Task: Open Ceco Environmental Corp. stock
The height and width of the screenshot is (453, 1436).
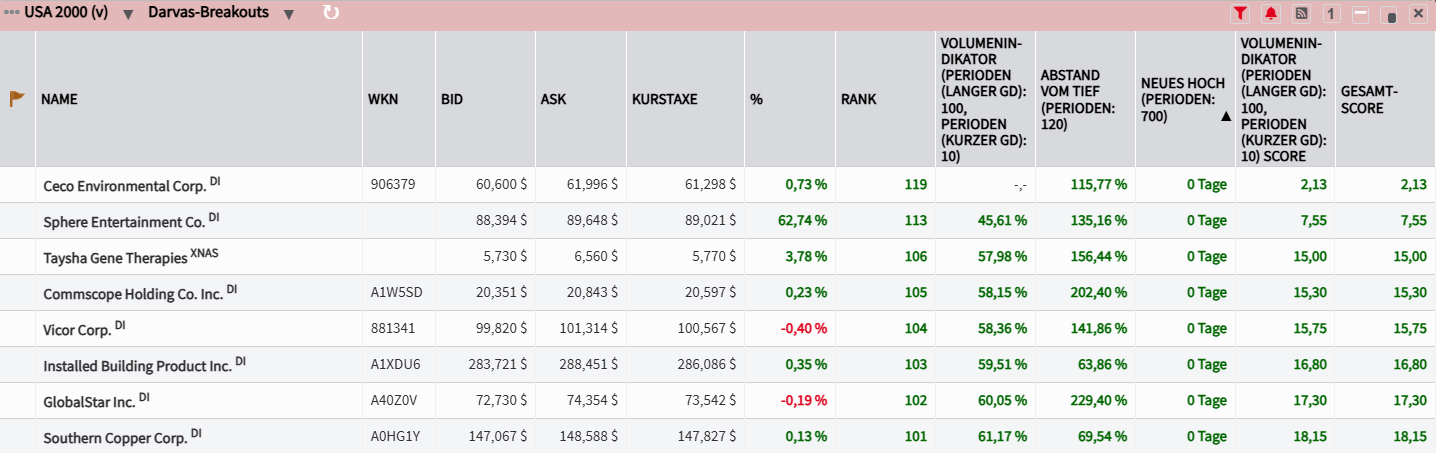Action: point(124,186)
